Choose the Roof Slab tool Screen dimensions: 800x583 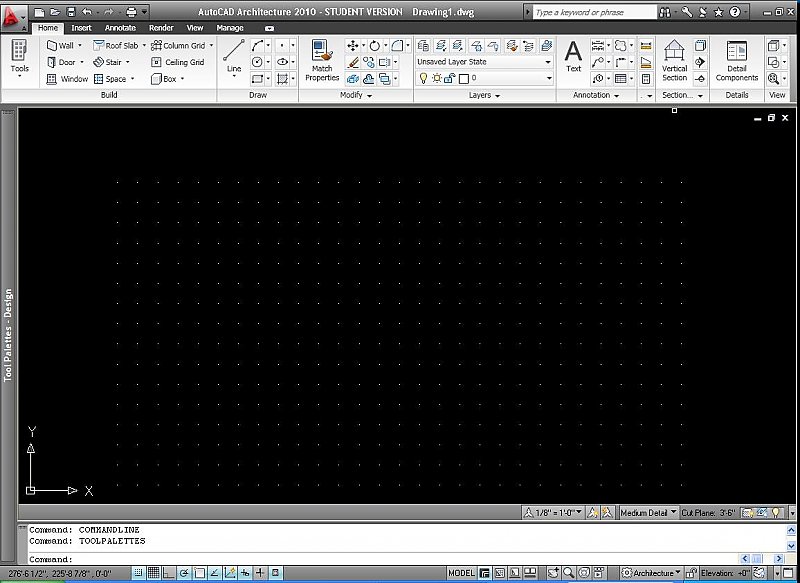click(115, 45)
